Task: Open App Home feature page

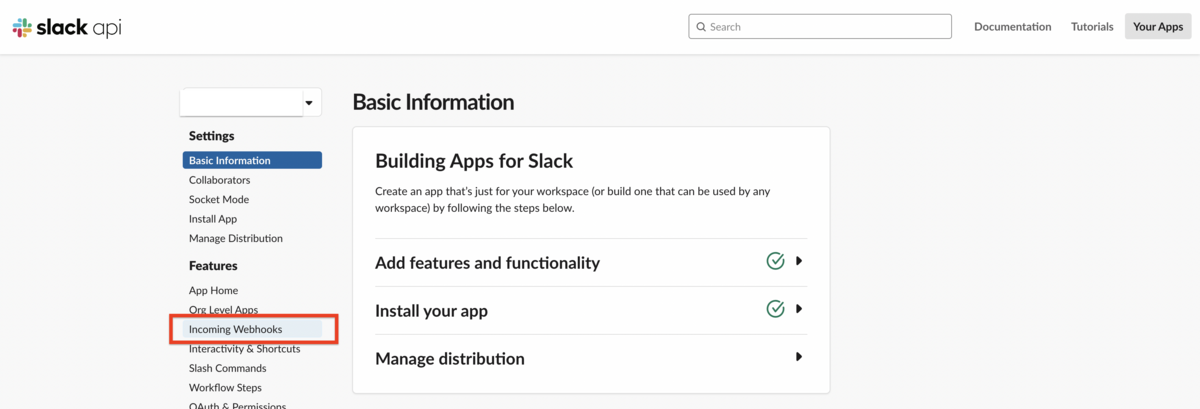Action: (214, 290)
